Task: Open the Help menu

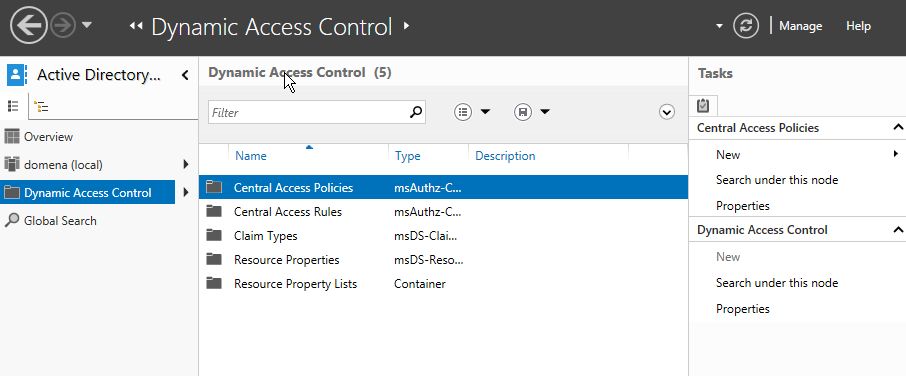Action: pos(858,26)
